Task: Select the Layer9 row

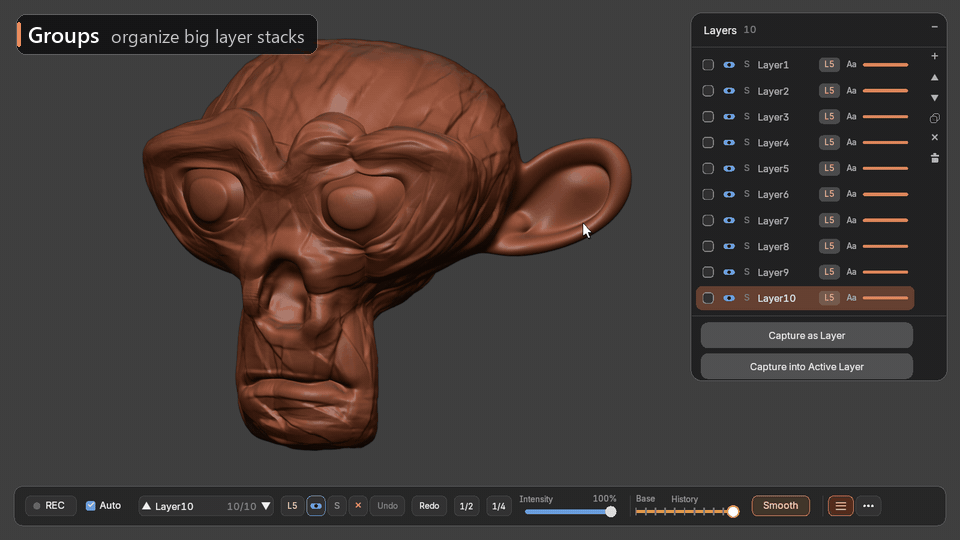Action: [805, 272]
